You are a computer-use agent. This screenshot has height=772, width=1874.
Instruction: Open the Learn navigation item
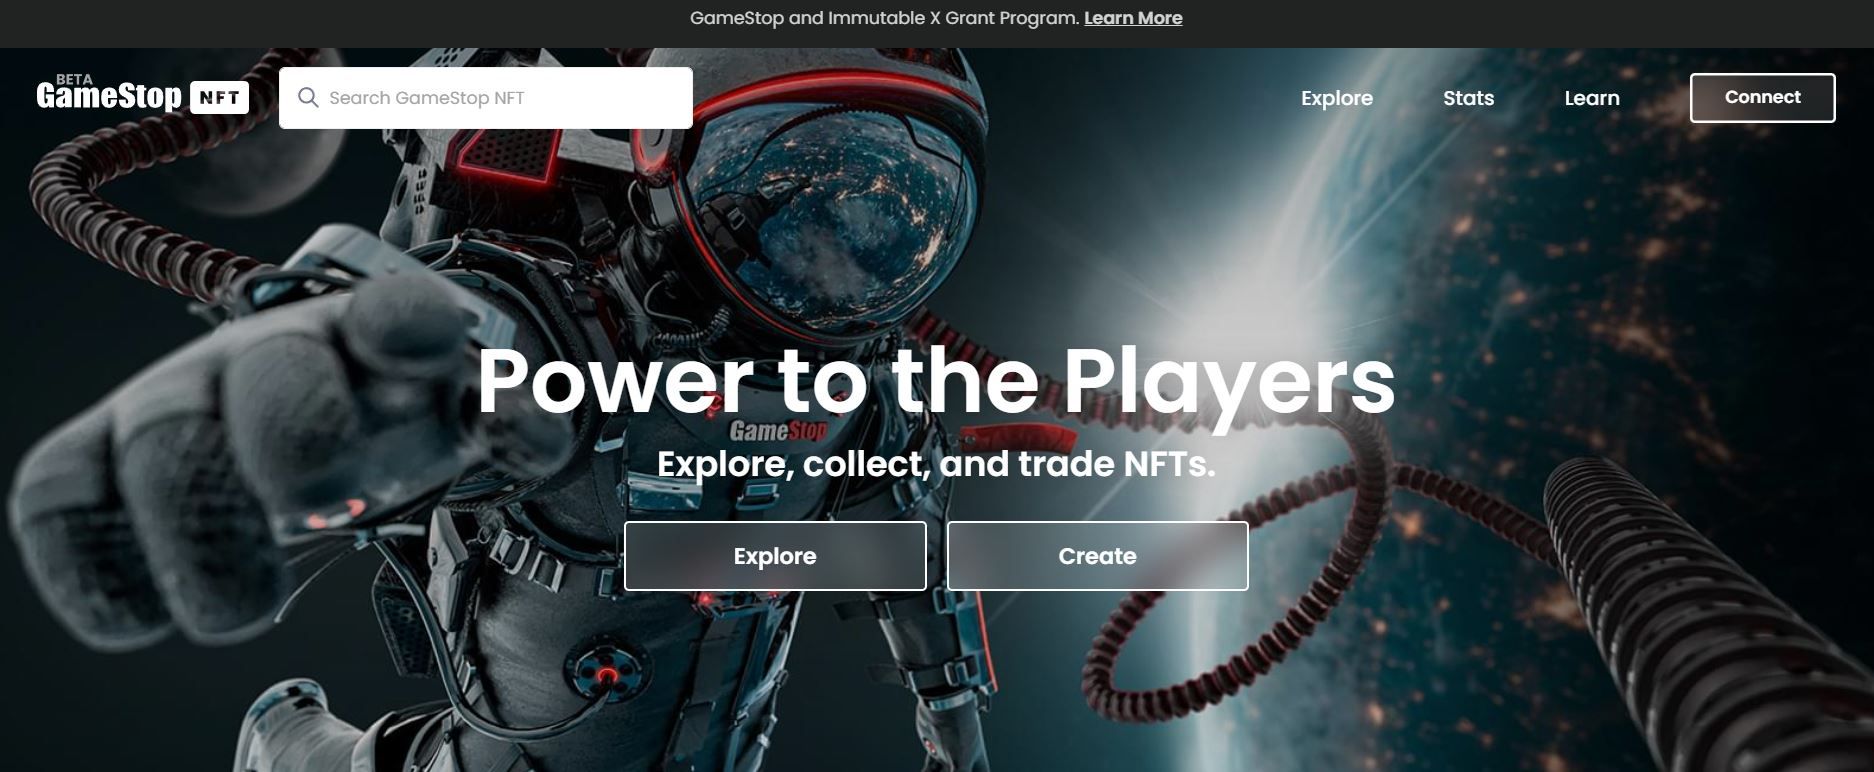1592,98
